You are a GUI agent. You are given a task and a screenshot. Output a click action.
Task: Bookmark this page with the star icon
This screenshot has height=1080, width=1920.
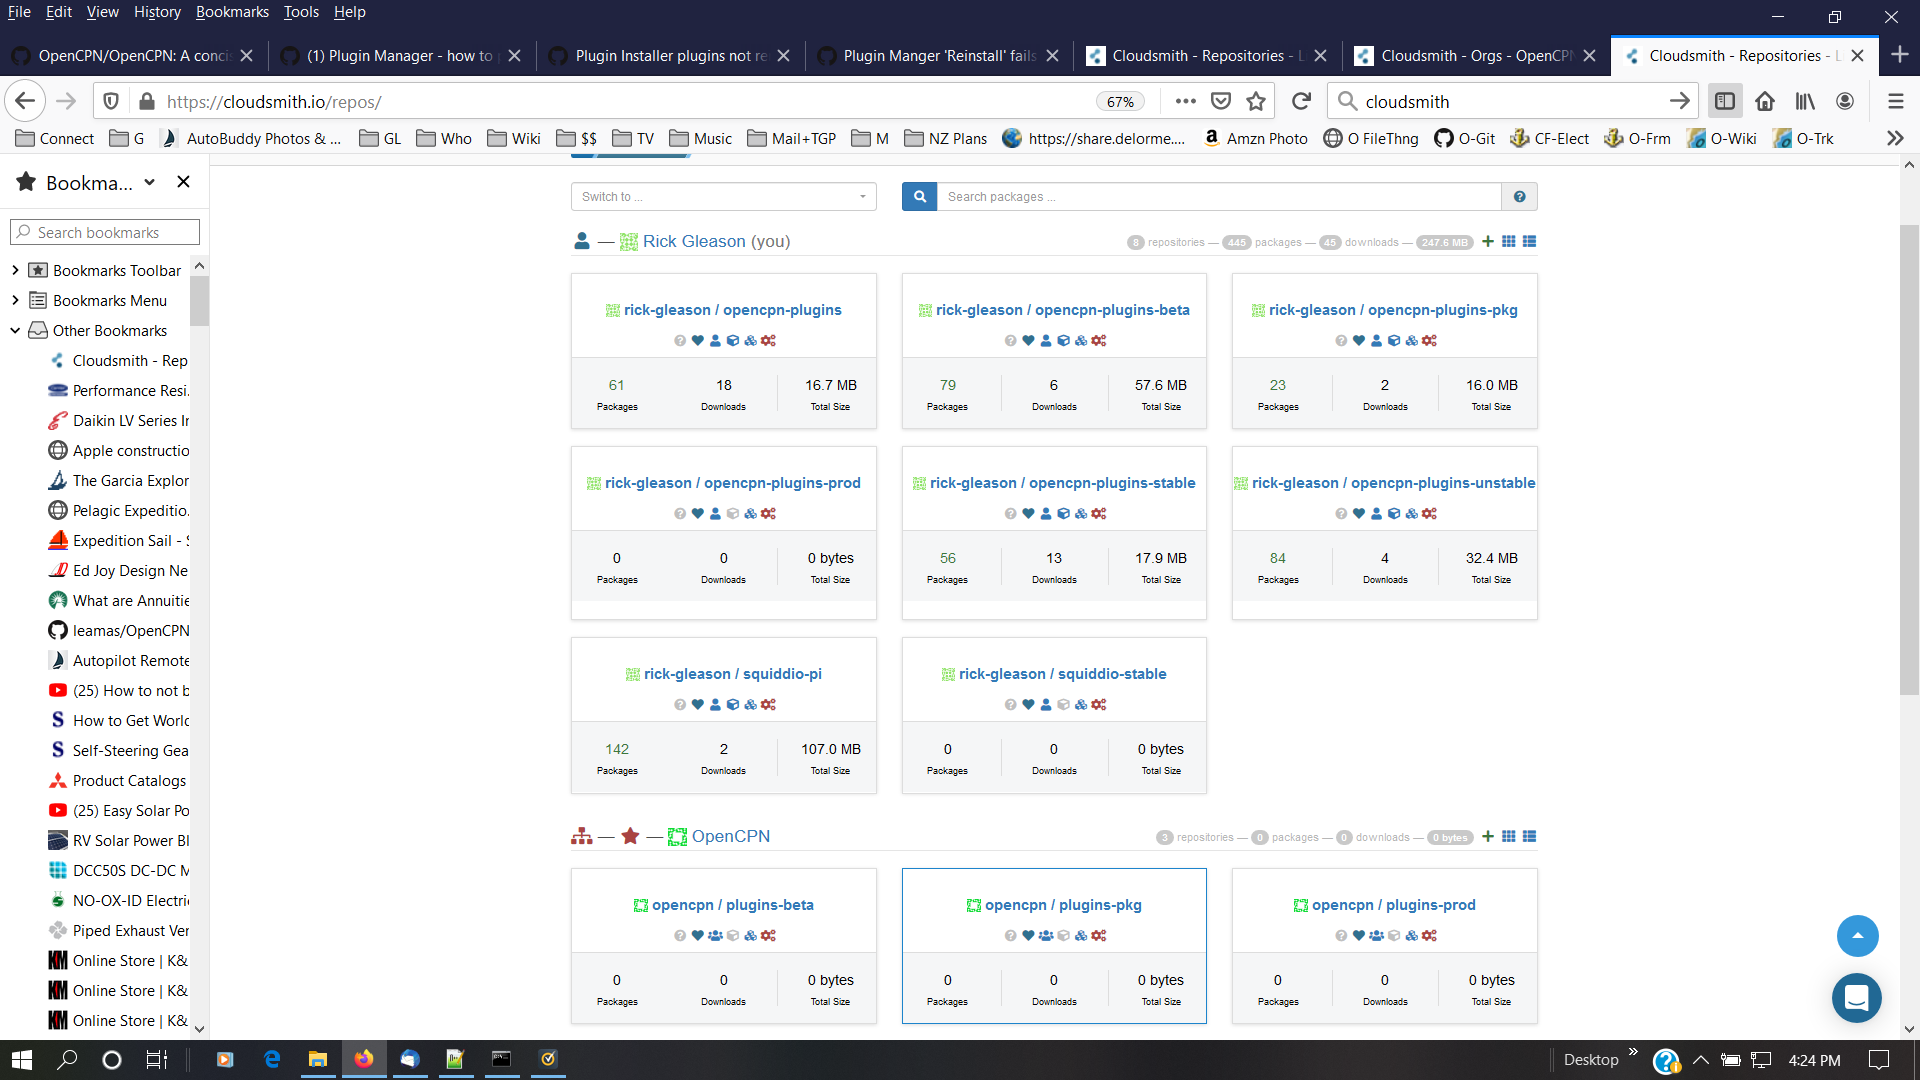[x=1256, y=101]
